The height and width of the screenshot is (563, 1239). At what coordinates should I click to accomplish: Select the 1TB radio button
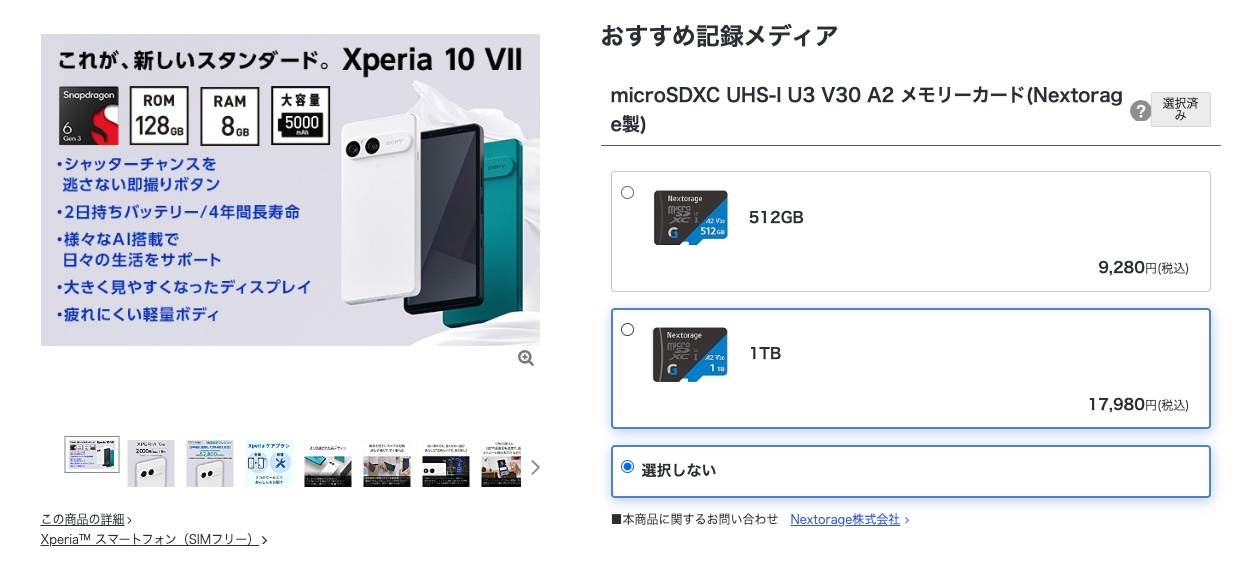coord(627,329)
